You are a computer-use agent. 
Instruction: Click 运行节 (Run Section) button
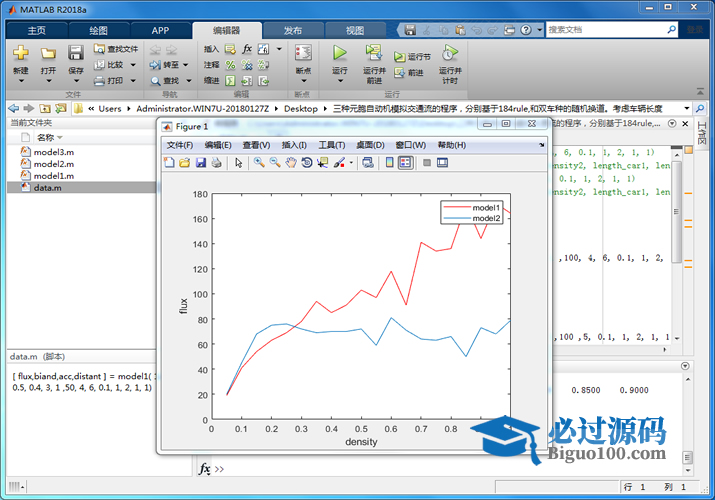(x=412, y=57)
